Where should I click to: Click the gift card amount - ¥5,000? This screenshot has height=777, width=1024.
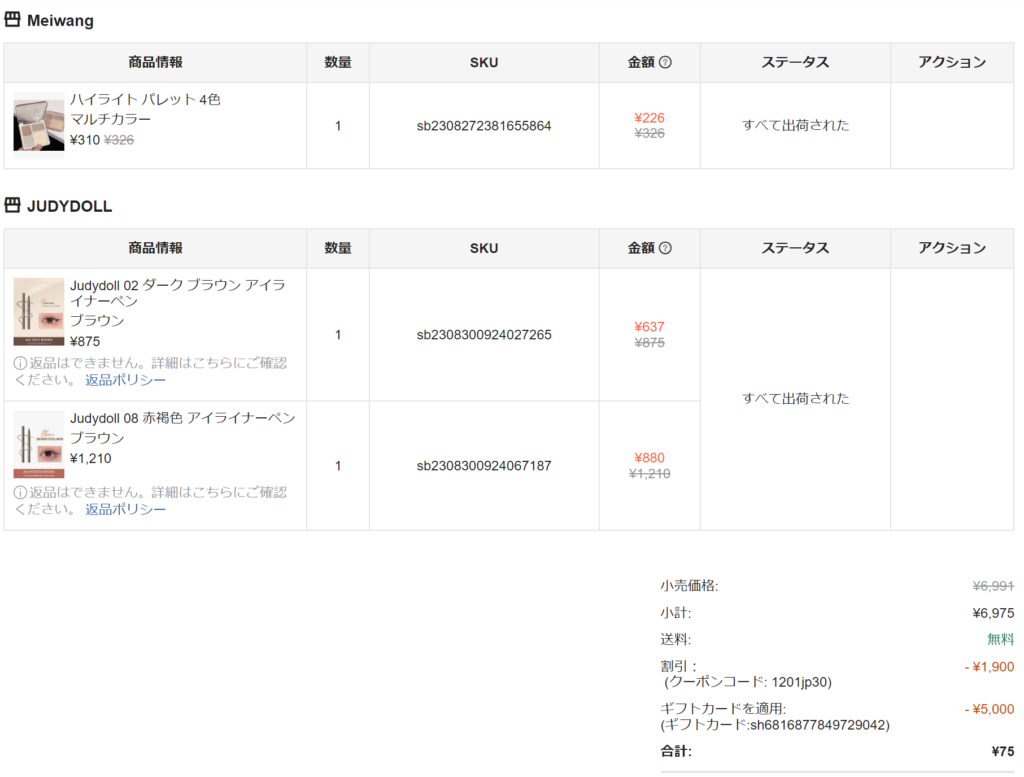point(989,709)
